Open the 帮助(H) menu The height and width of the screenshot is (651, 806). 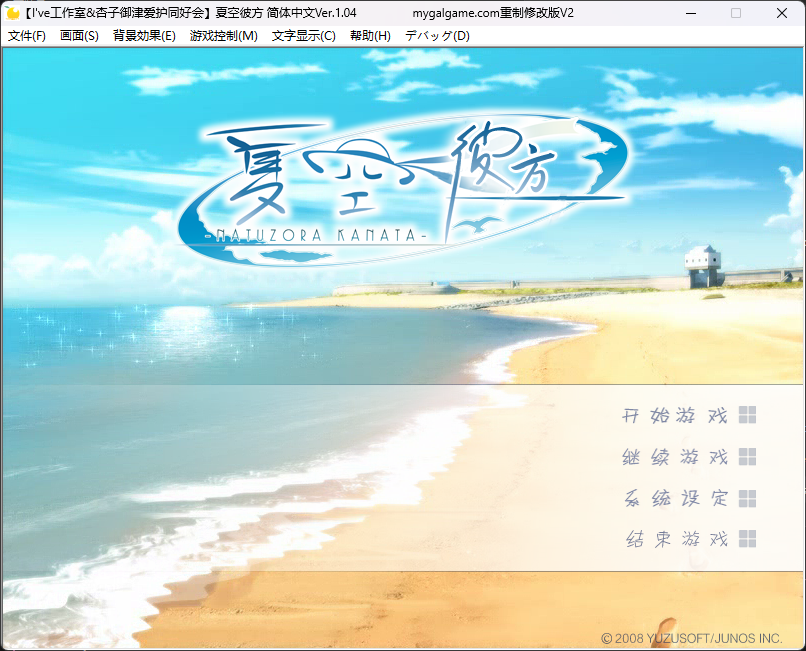370,36
